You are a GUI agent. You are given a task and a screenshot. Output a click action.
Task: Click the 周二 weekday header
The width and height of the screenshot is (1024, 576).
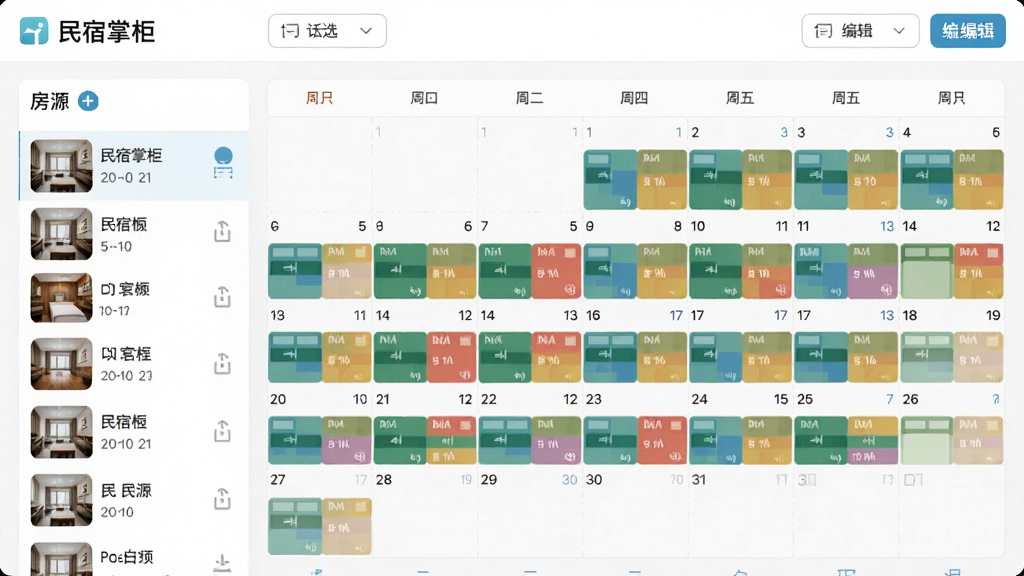pos(530,98)
